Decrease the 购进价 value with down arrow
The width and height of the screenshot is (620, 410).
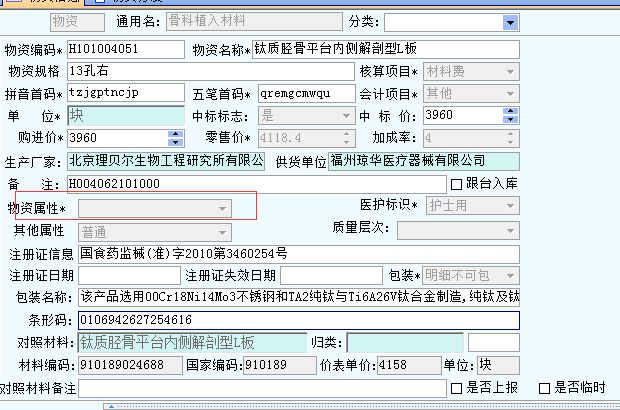pyautogui.click(x=175, y=142)
